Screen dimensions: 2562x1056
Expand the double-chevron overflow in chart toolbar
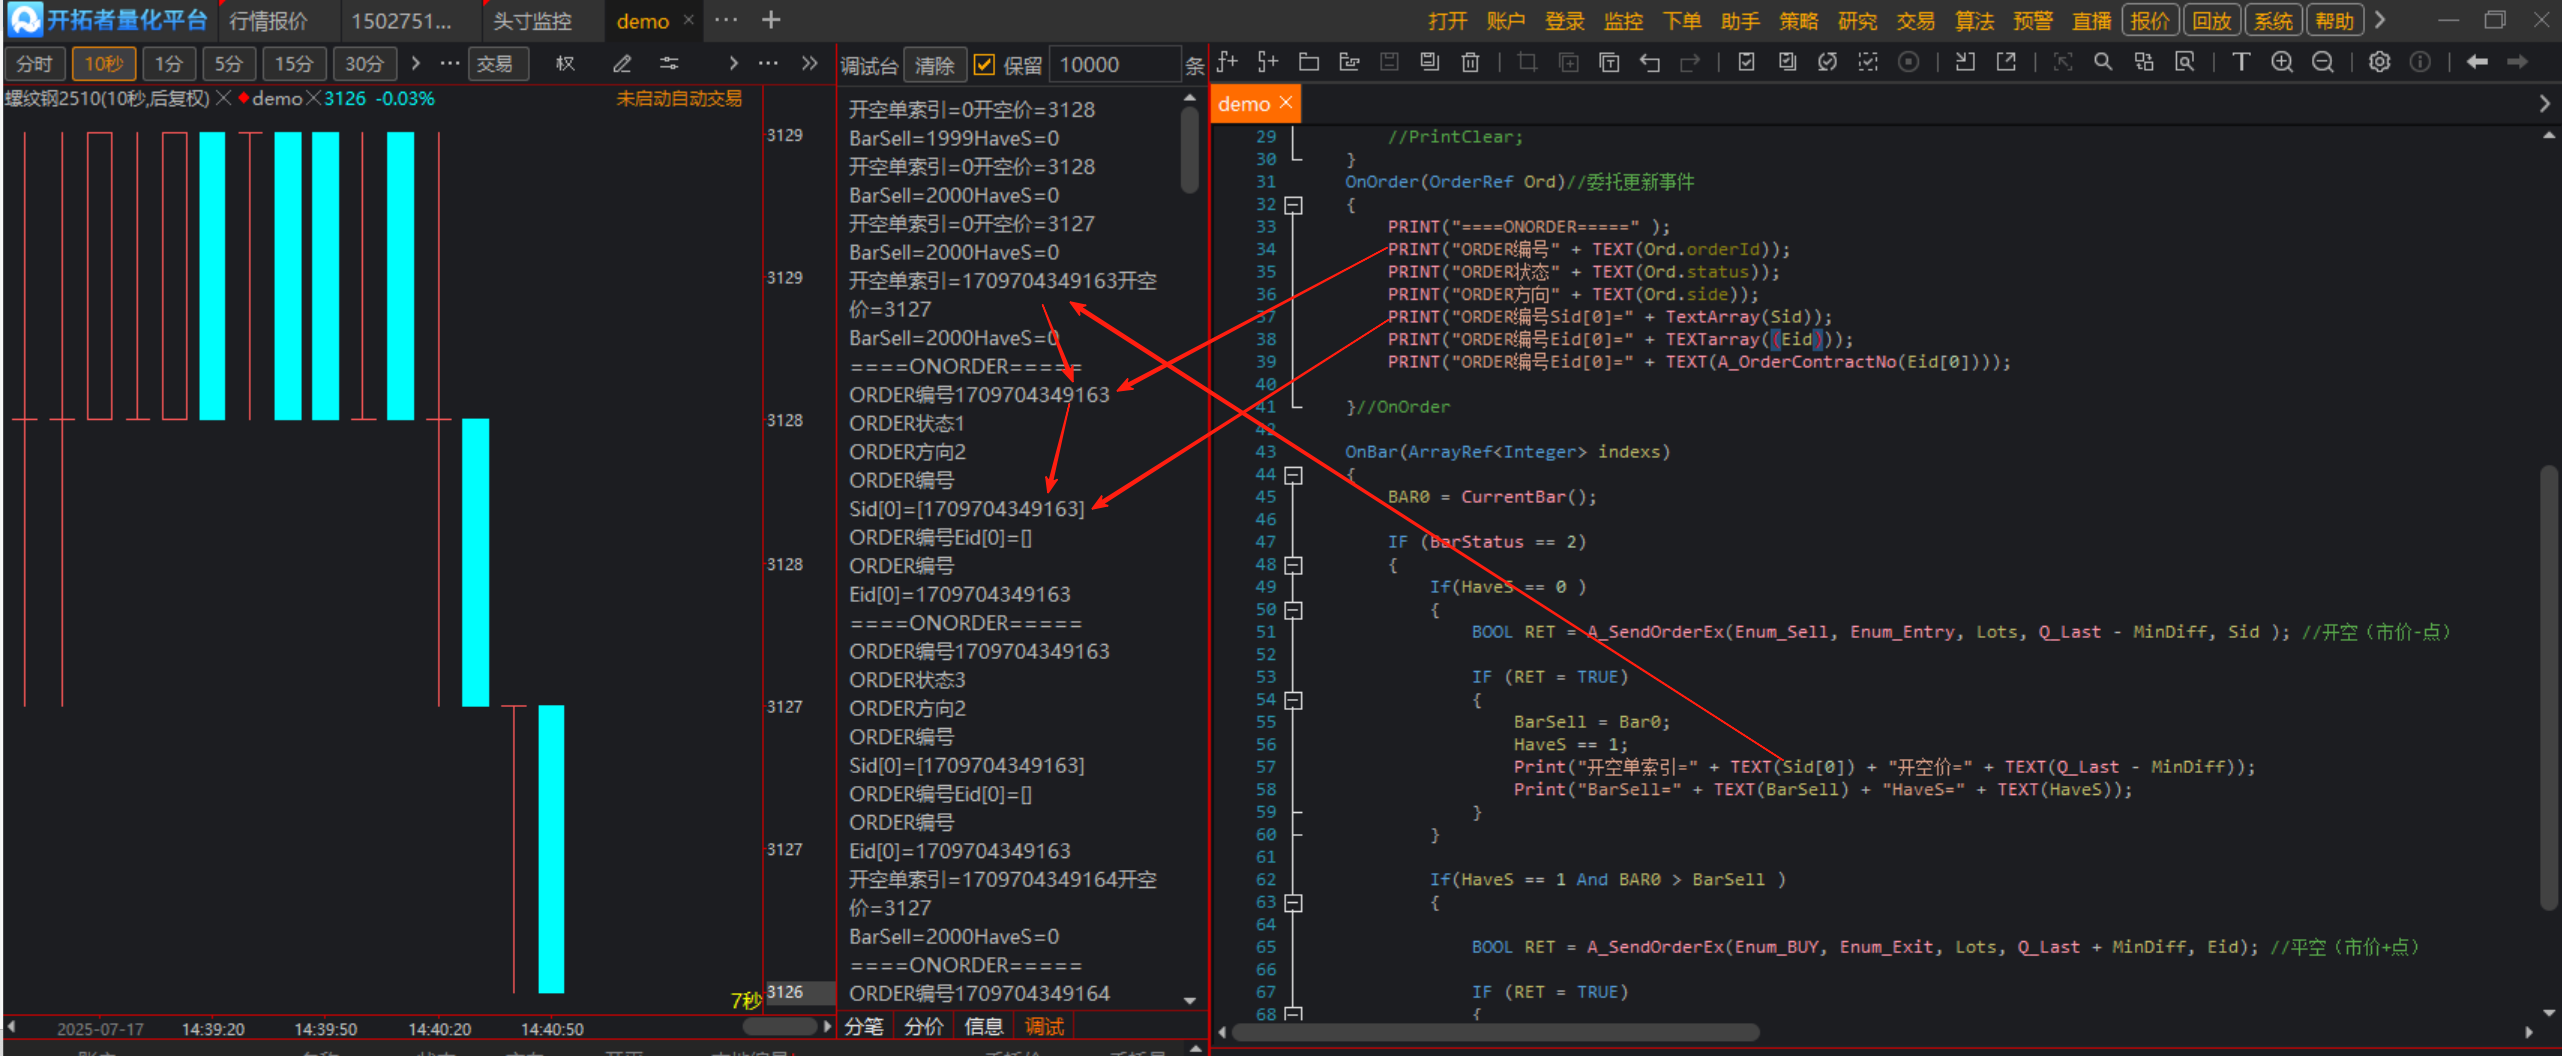pyautogui.click(x=810, y=64)
